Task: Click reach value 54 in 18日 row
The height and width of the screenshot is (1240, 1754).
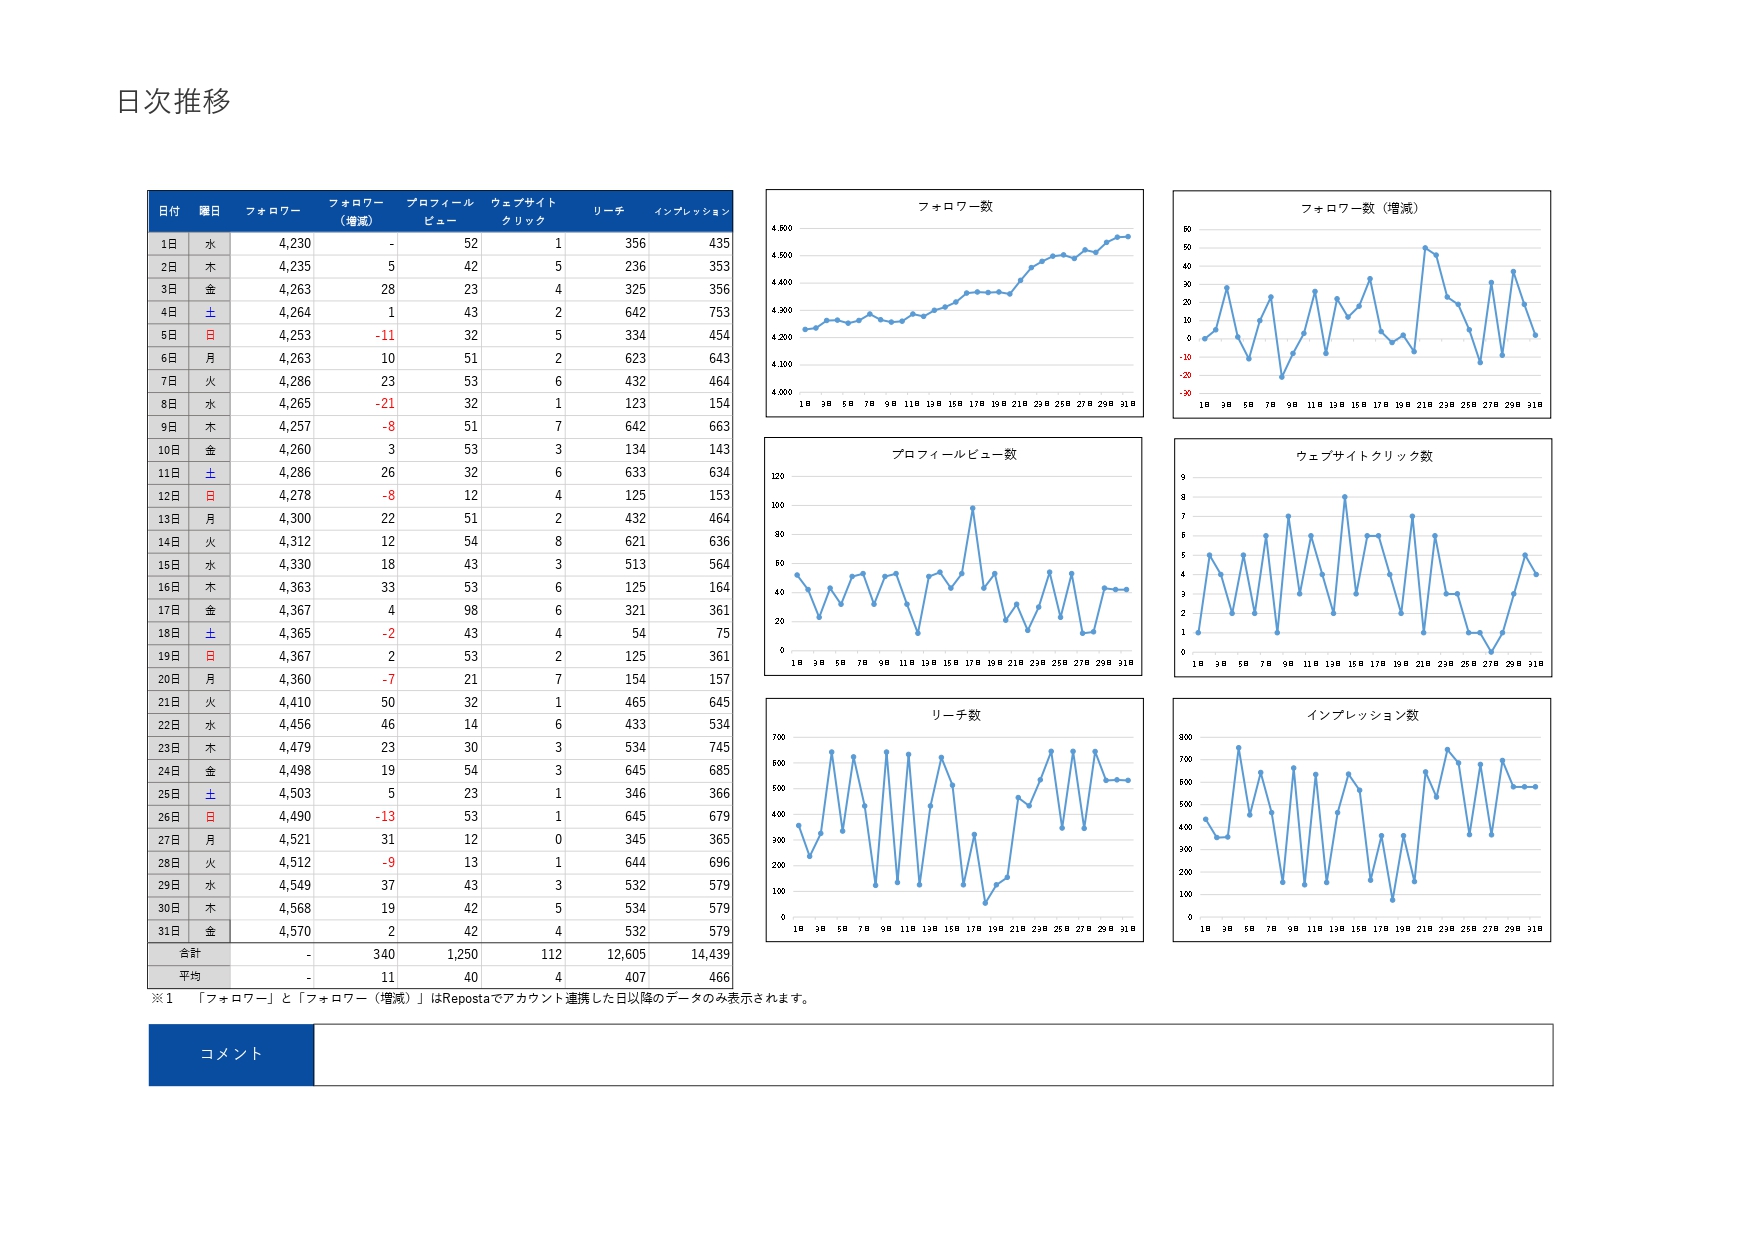Action: click(638, 633)
